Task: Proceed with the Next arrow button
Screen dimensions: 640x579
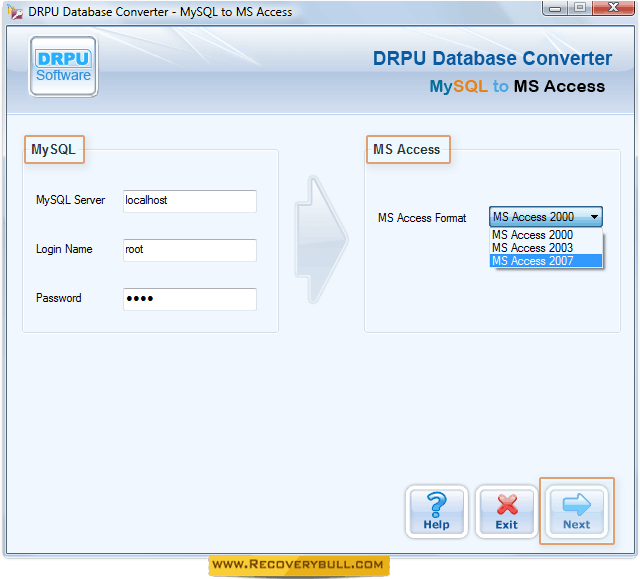Action: [576, 512]
